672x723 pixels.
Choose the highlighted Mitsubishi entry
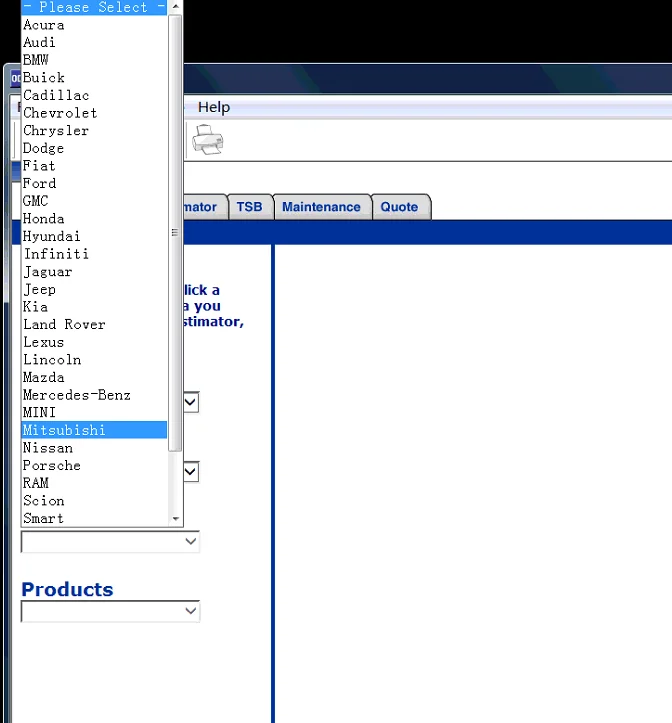[x=94, y=430]
